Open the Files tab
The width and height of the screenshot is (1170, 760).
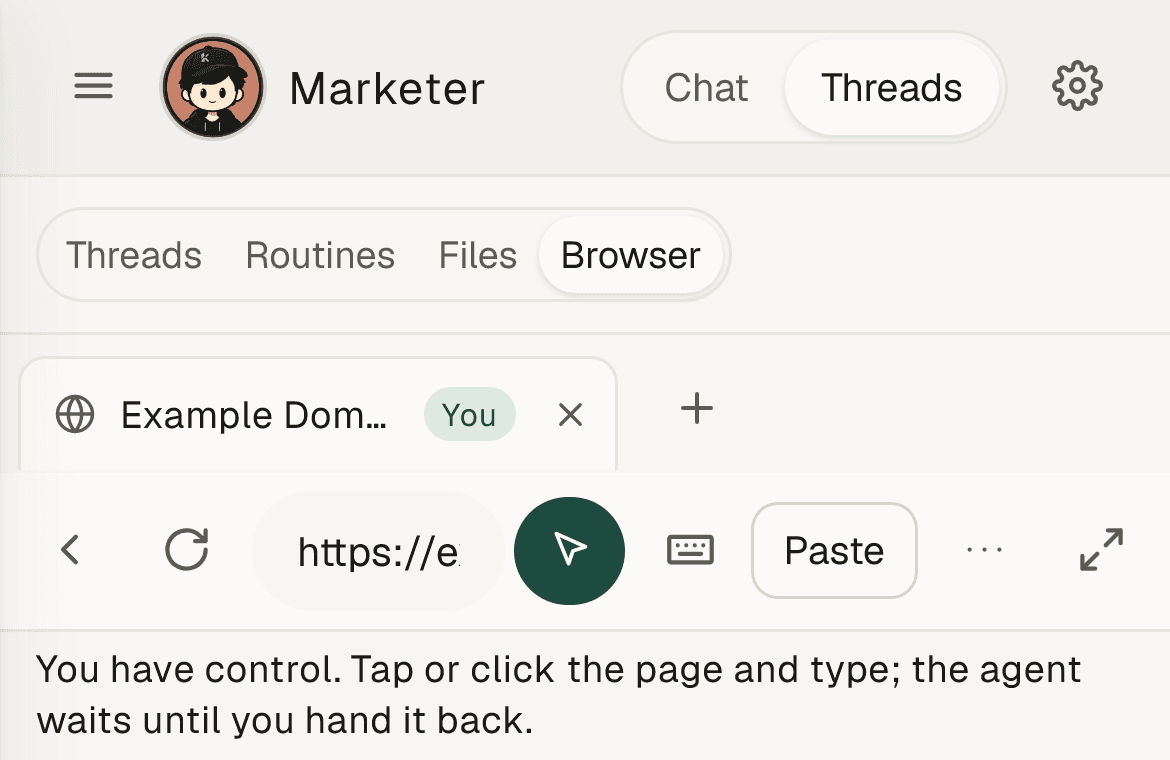coord(478,255)
